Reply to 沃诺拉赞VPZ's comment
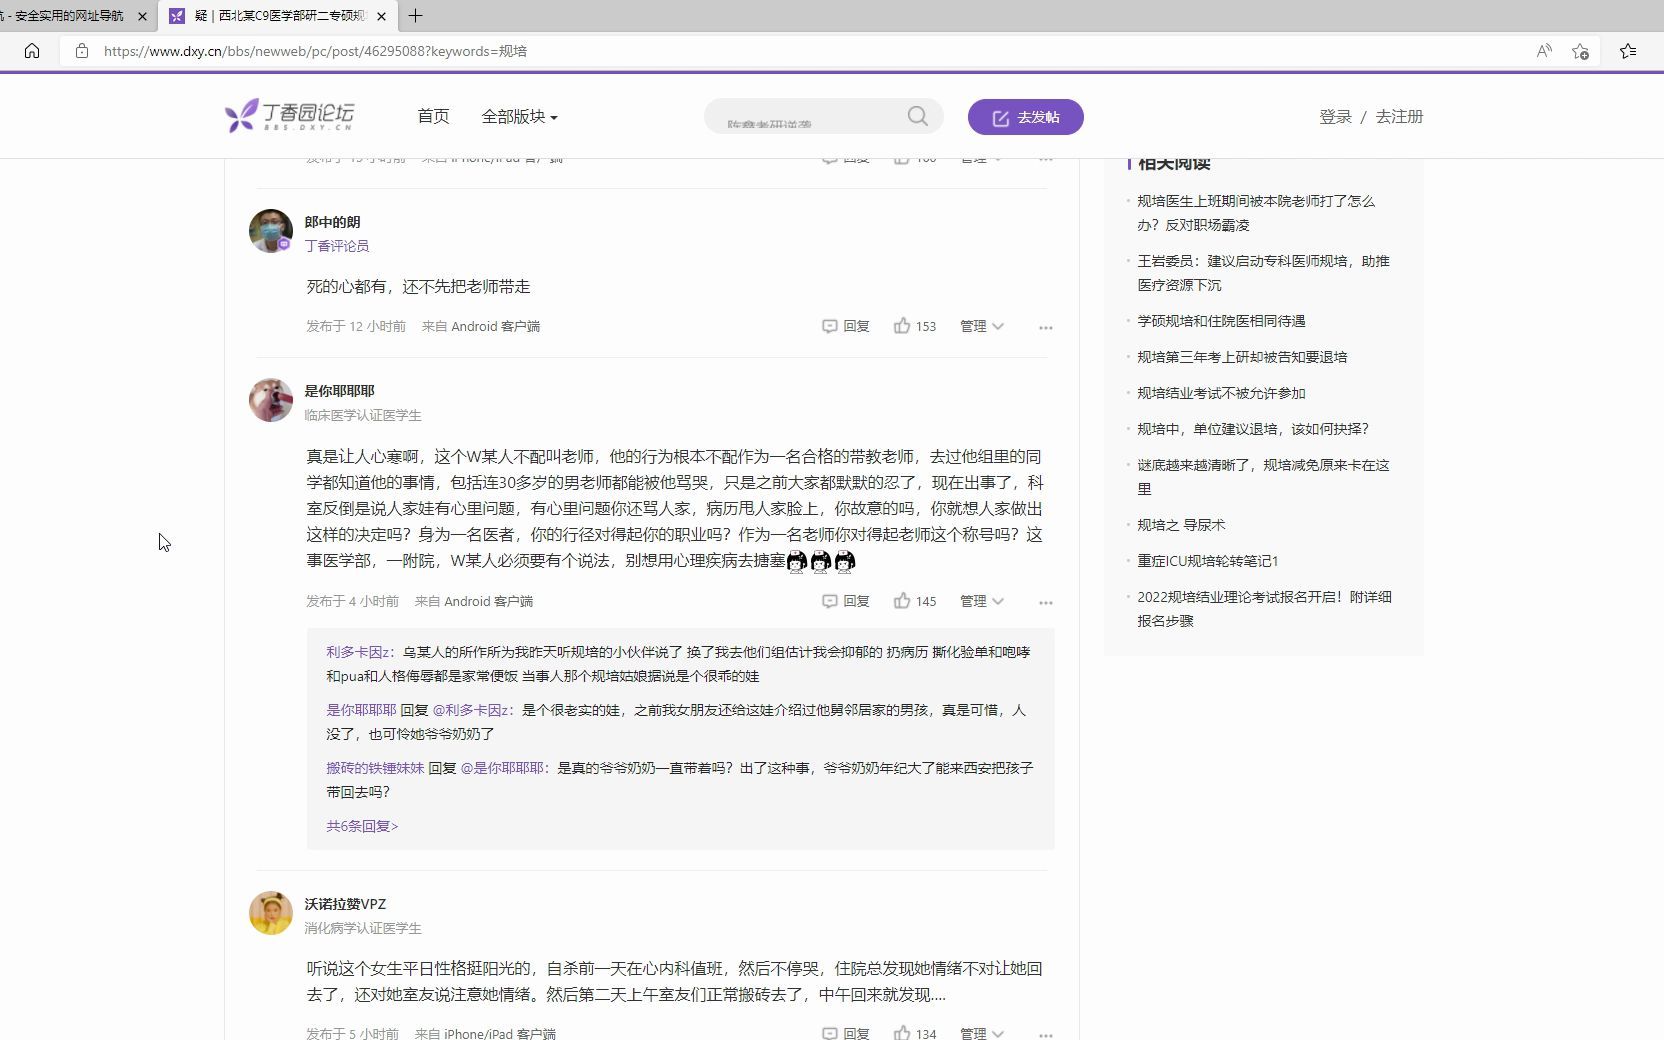The width and height of the screenshot is (1664, 1040). point(846,1033)
